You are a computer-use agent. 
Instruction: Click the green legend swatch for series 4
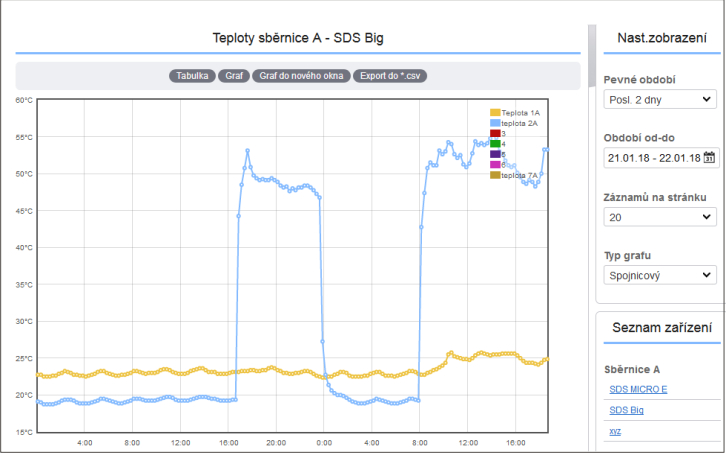tap(494, 144)
